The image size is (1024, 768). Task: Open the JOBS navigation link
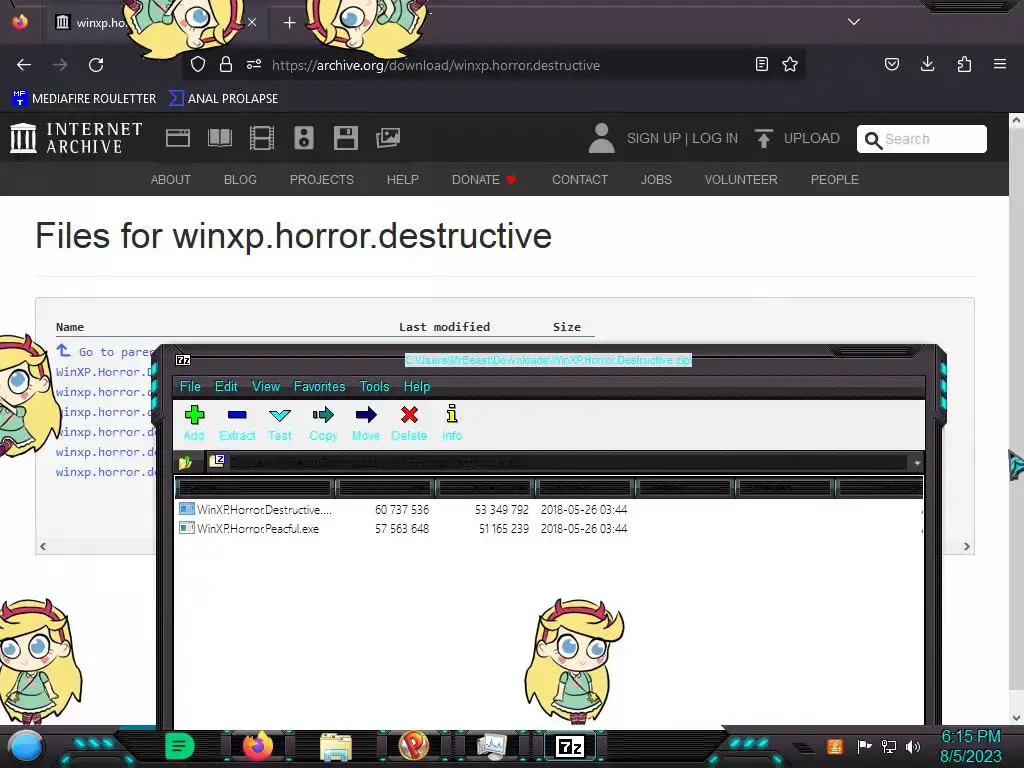(656, 180)
